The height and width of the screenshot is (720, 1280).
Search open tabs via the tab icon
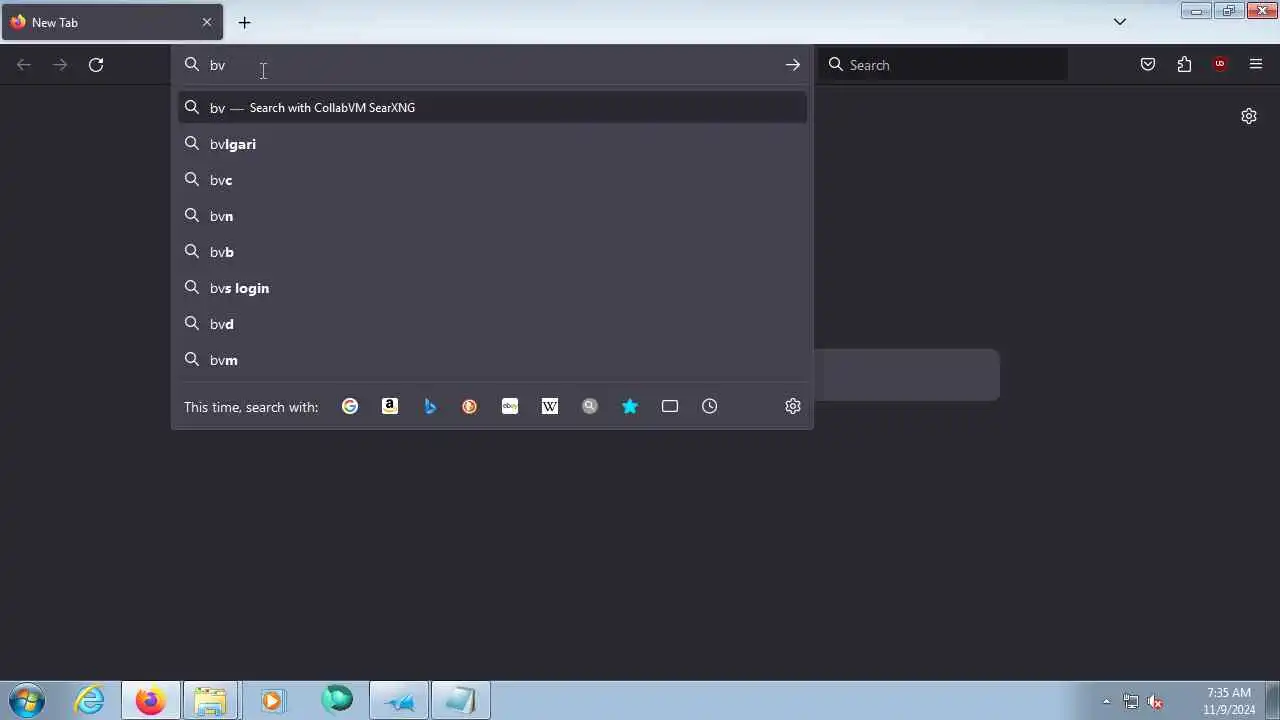[670, 406]
